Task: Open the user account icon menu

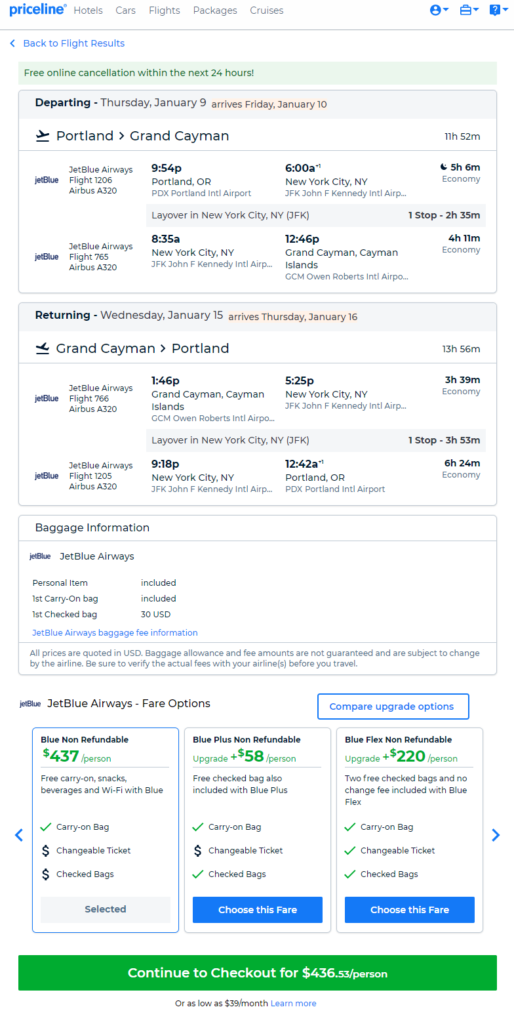Action: pyautogui.click(x=439, y=10)
